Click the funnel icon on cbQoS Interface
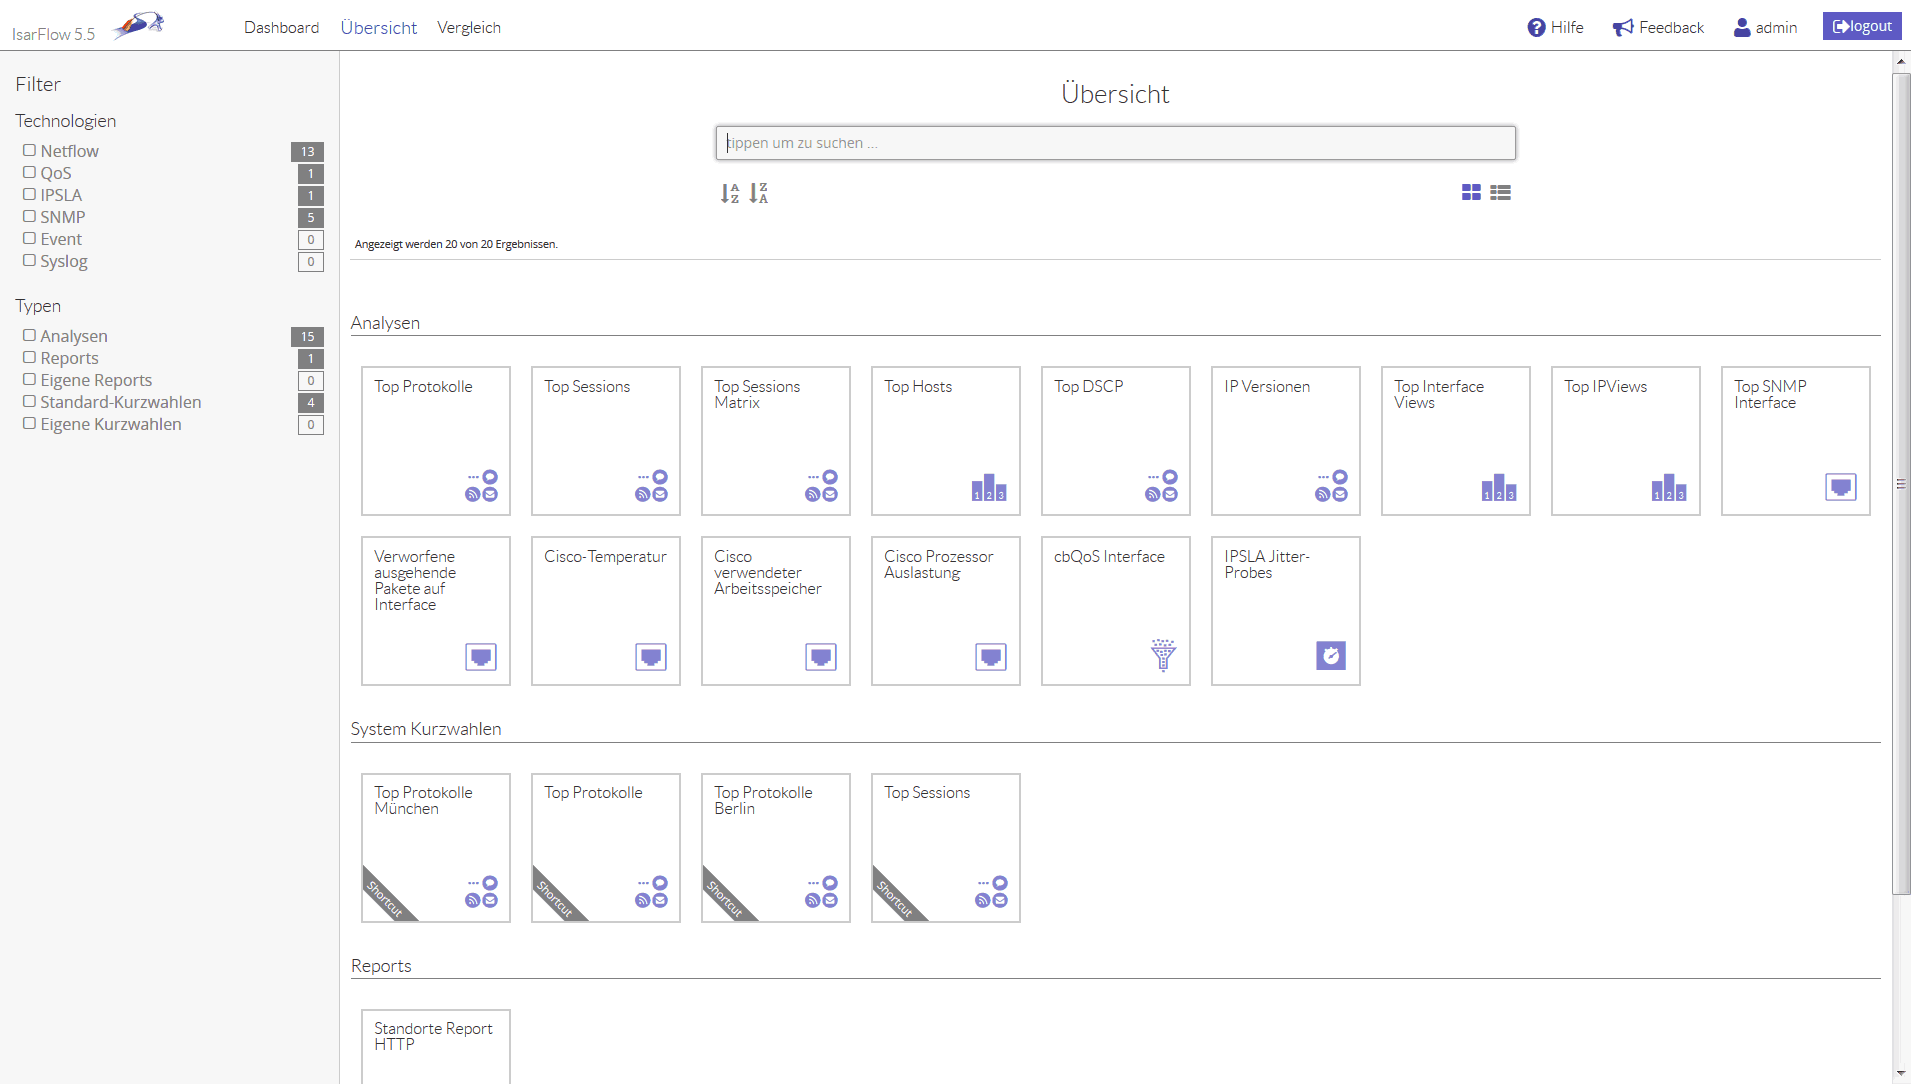 click(x=1162, y=657)
